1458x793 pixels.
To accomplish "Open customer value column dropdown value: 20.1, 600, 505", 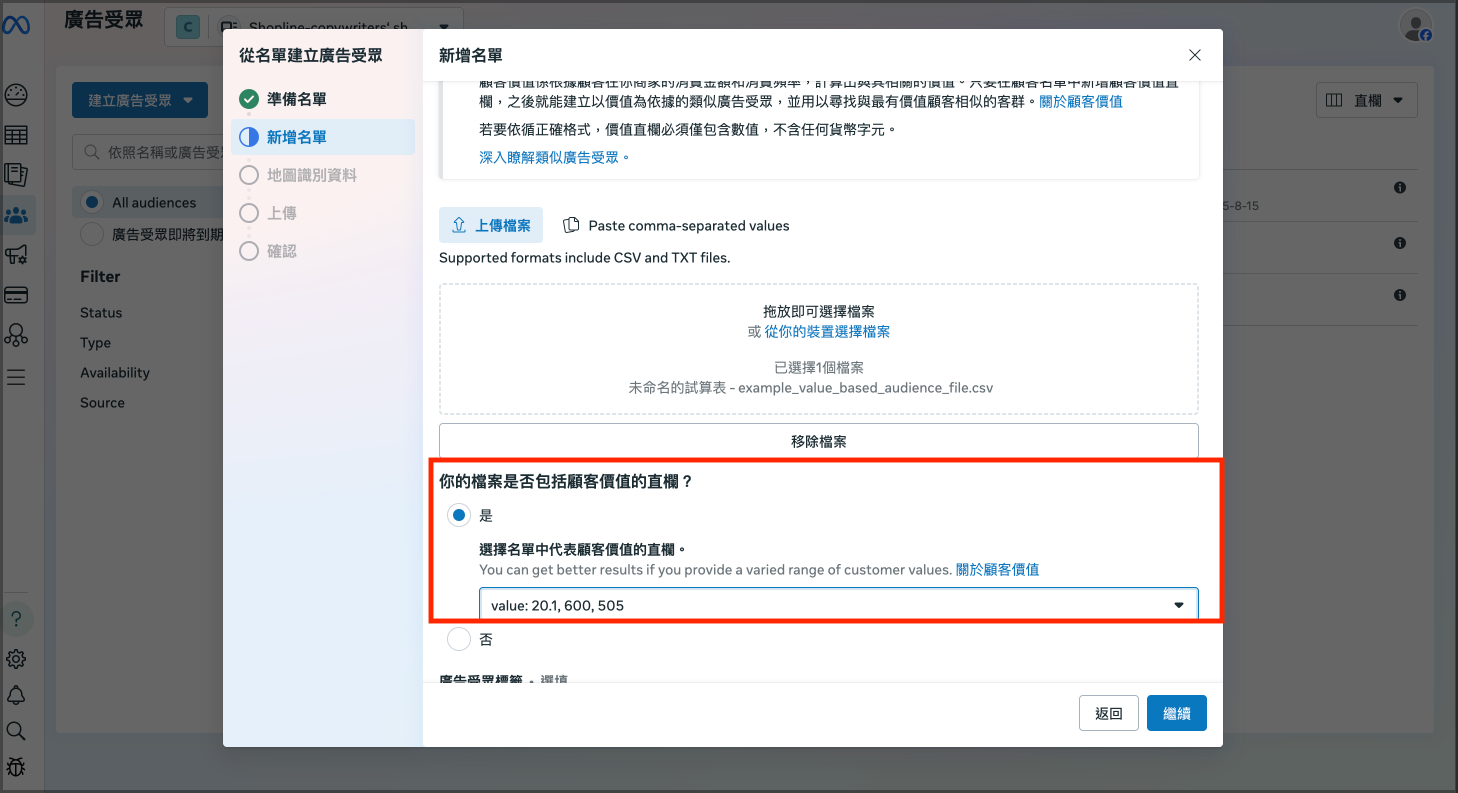I will pos(838,604).
